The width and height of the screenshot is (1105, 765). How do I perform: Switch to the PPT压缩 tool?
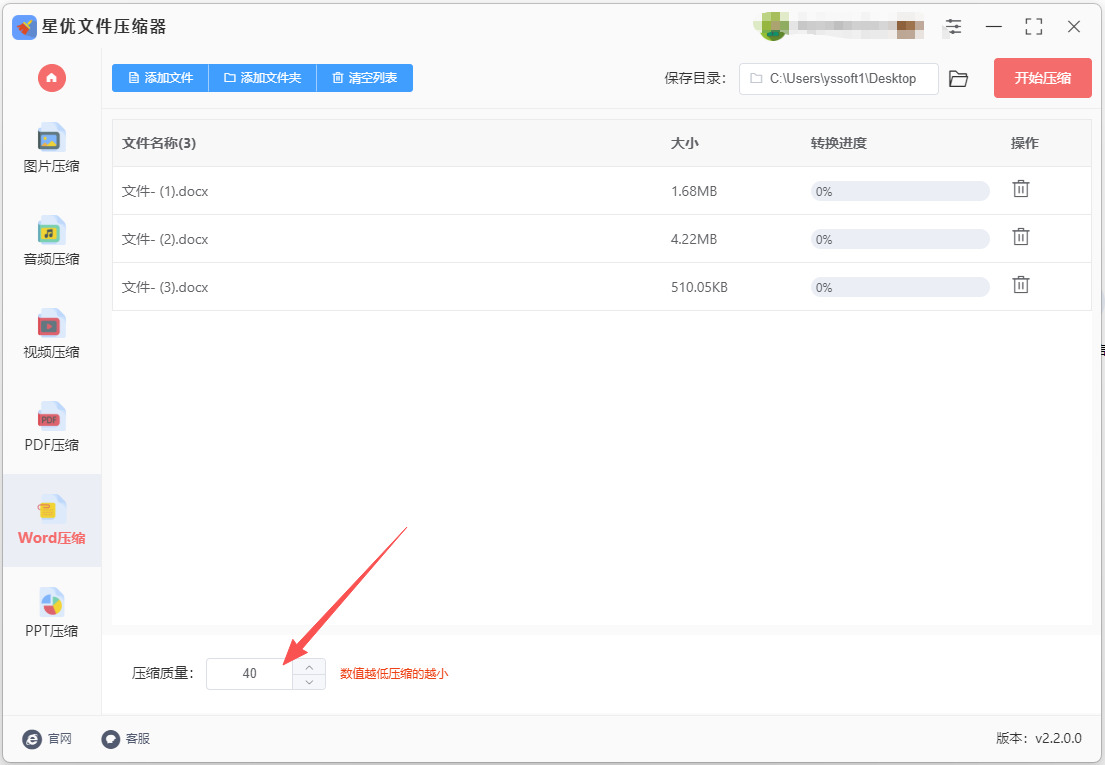[51, 614]
